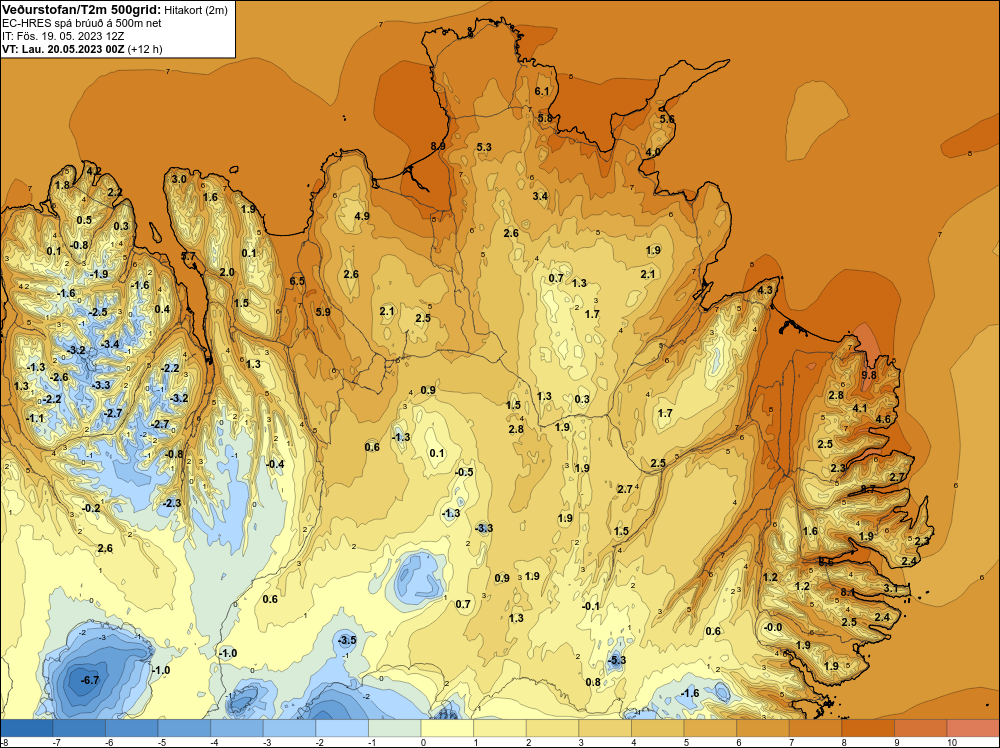This screenshot has height=748, width=1000.
Task: Click the temperature value 9.8
Action: point(869,375)
